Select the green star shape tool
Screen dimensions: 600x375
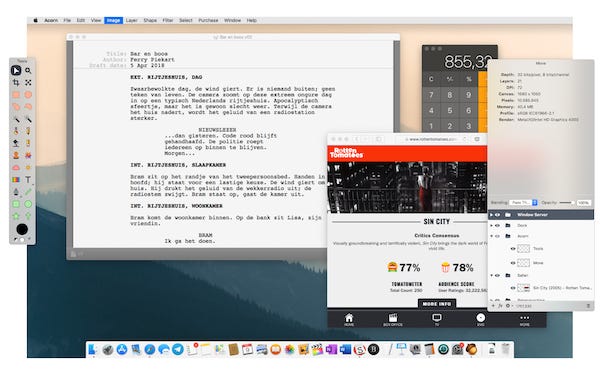click(x=16, y=216)
